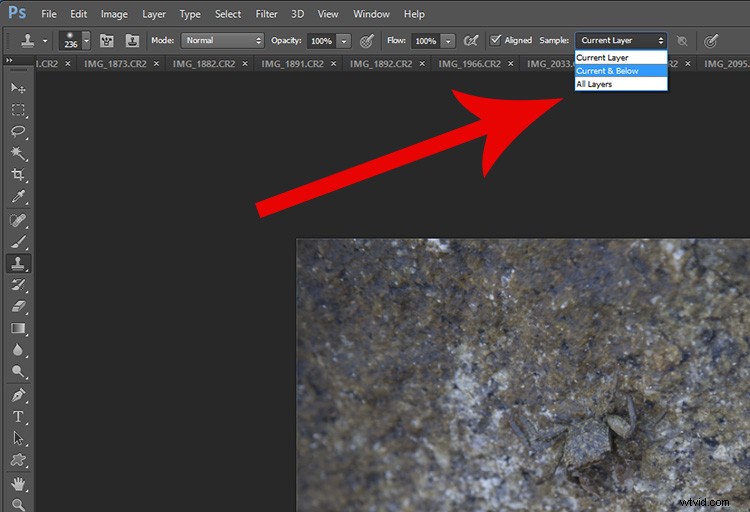
Task: Open the Opacity slider dropdown arrow
Action: [343, 41]
